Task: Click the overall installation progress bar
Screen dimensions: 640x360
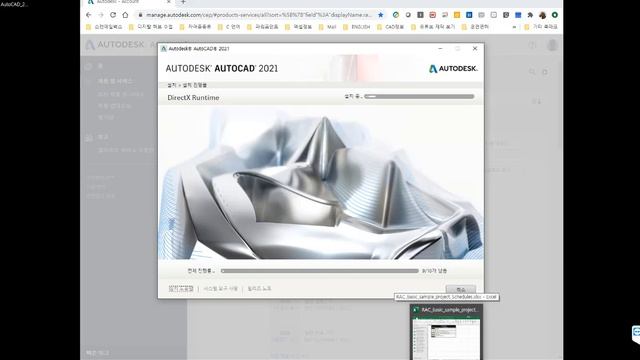Action: (320, 271)
